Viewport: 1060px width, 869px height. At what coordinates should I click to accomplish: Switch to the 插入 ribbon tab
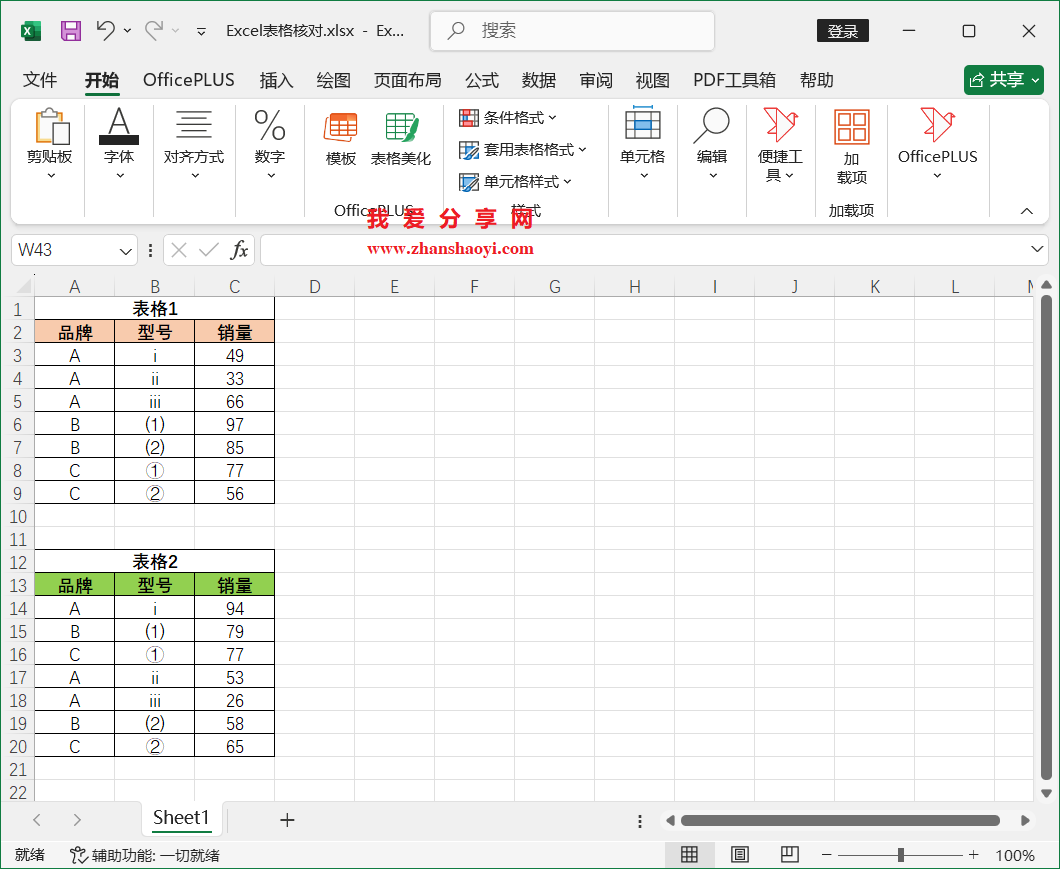click(x=276, y=80)
